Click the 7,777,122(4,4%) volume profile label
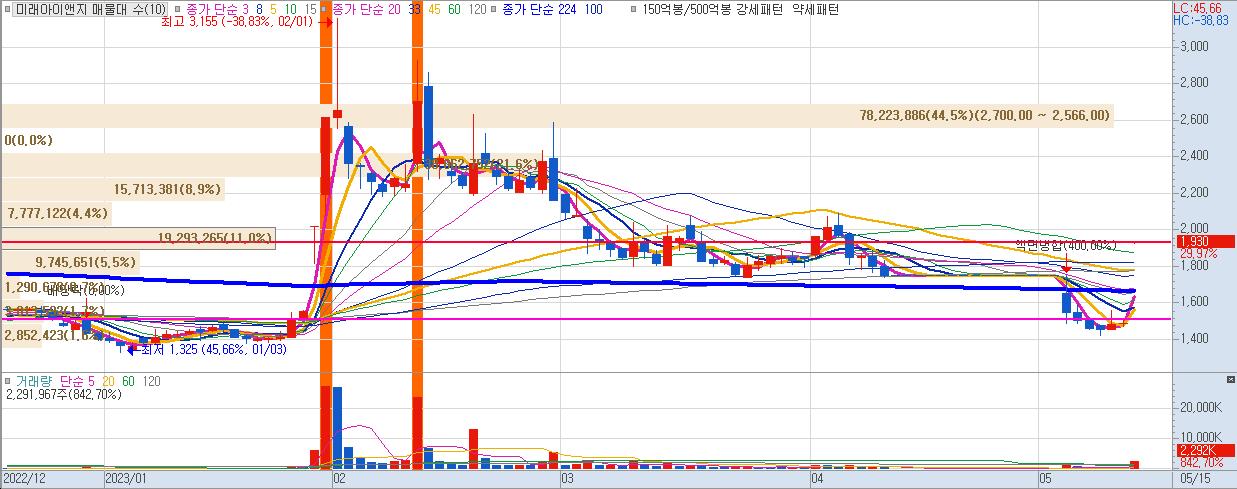 [57, 213]
